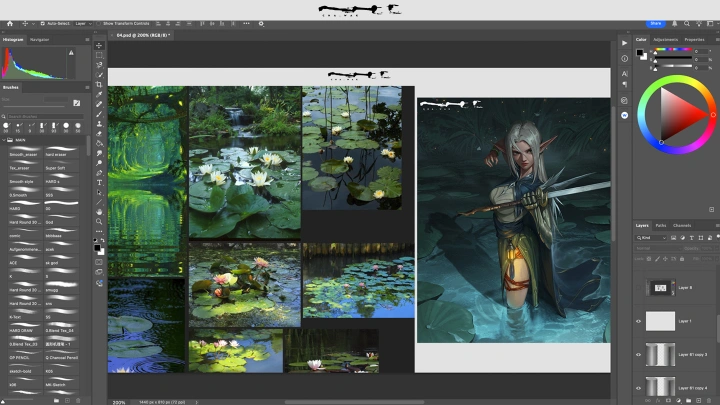Click the new group folder icon in Layers
720x405 pixels.
click(688, 401)
